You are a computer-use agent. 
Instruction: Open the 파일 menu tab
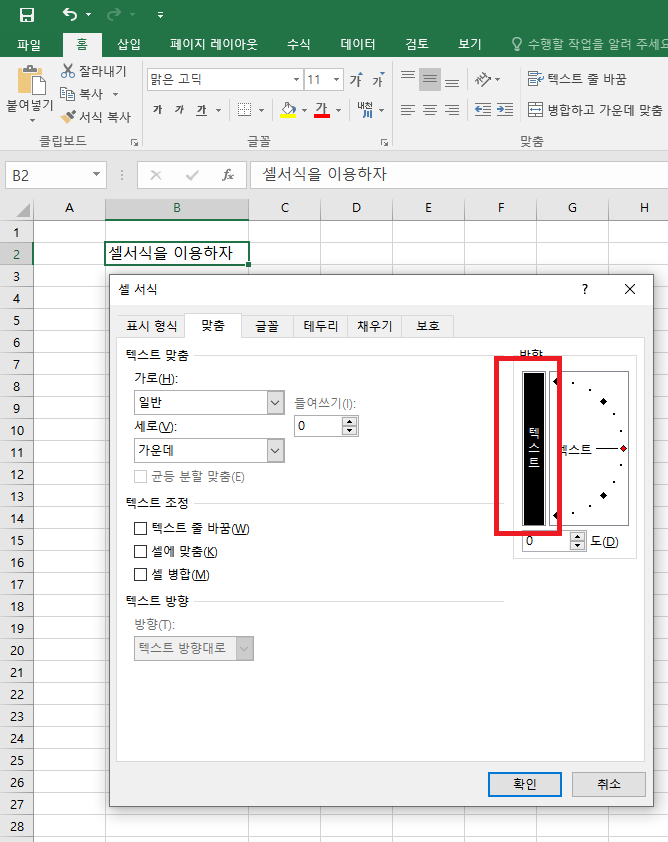pos(29,44)
